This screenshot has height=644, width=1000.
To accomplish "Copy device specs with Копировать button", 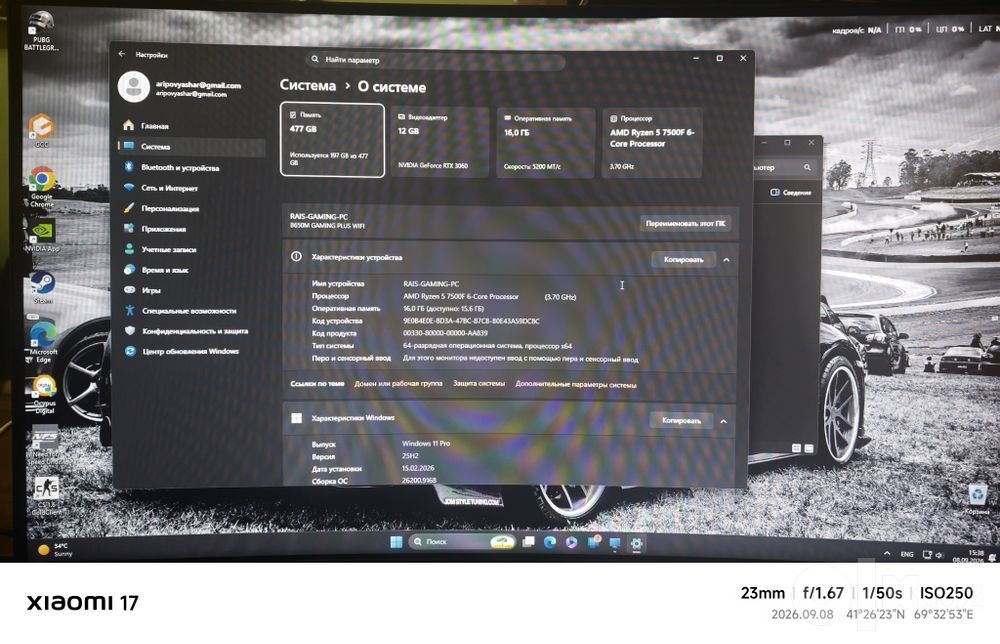I will (x=683, y=260).
